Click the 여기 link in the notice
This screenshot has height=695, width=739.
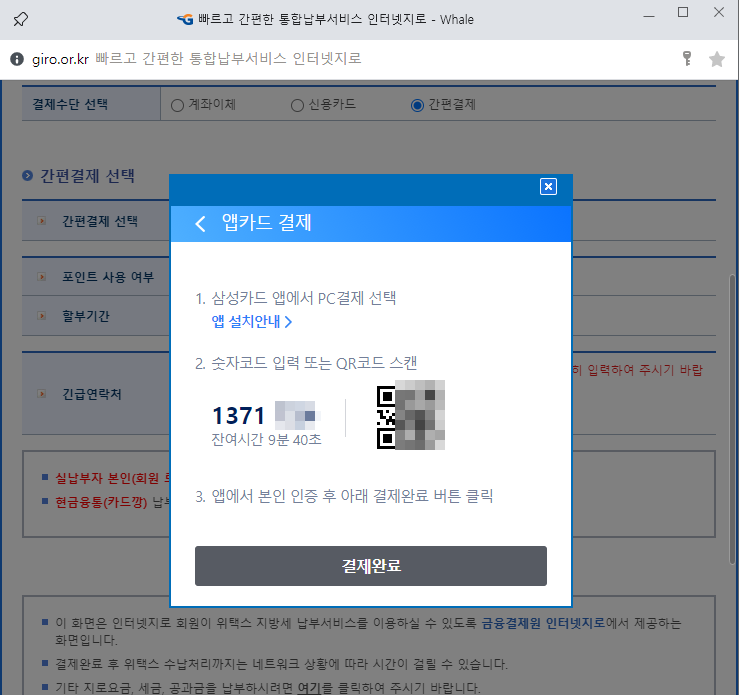click(x=309, y=688)
